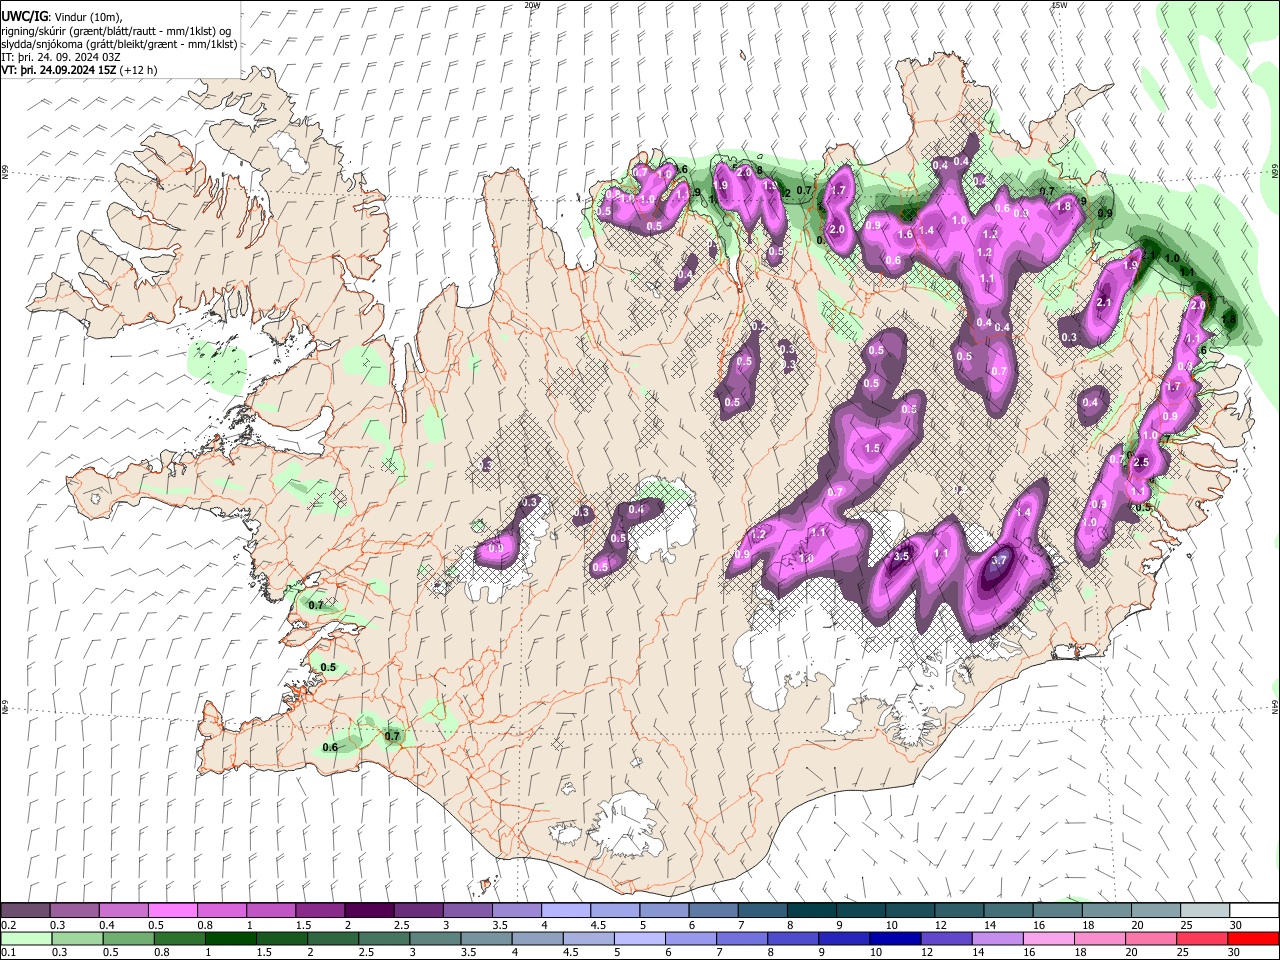Click the '30' label on the green rain scale
The width and height of the screenshot is (1280, 960).
click(x=1233, y=952)
